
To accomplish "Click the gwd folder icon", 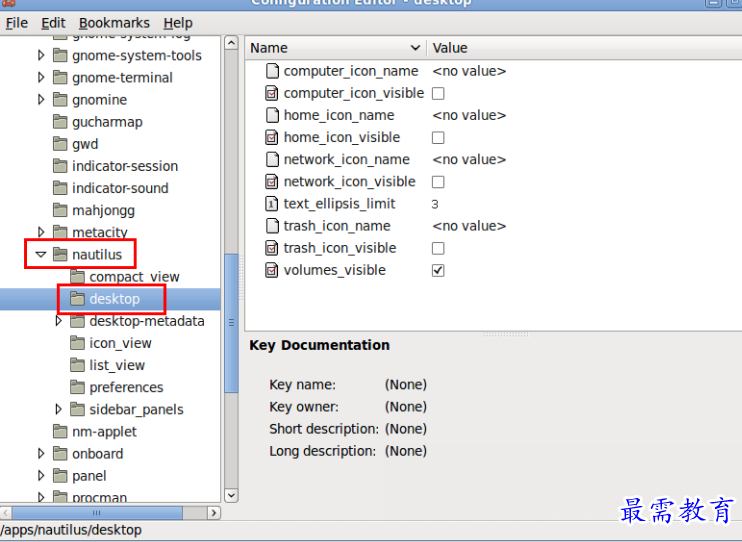I will coord(60,144).
